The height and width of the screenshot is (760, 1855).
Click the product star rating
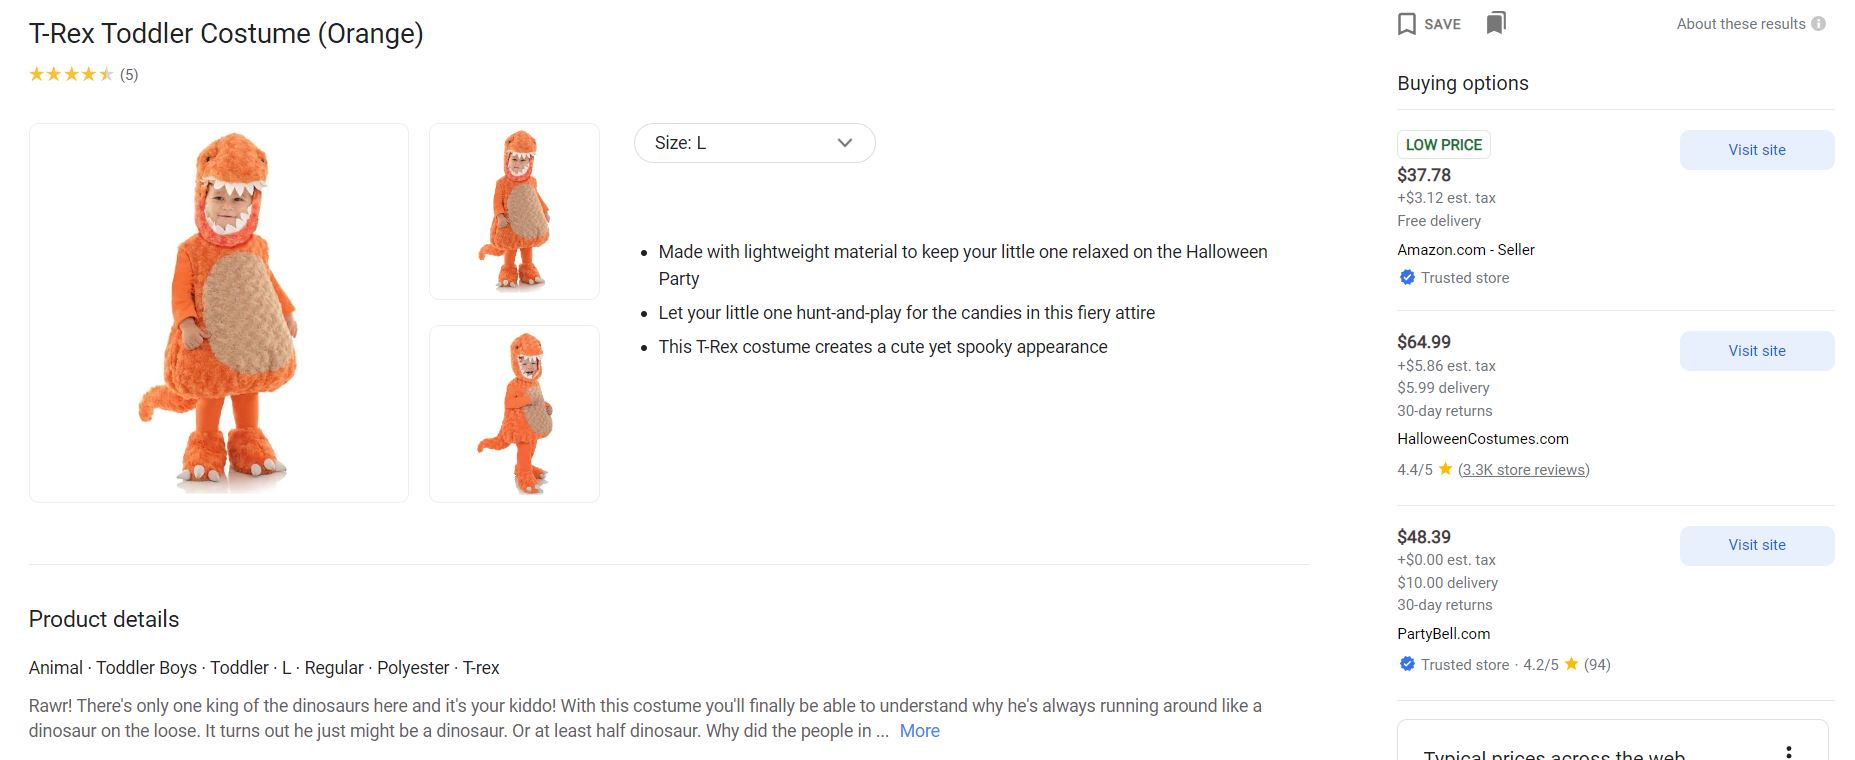coord(71,74)
